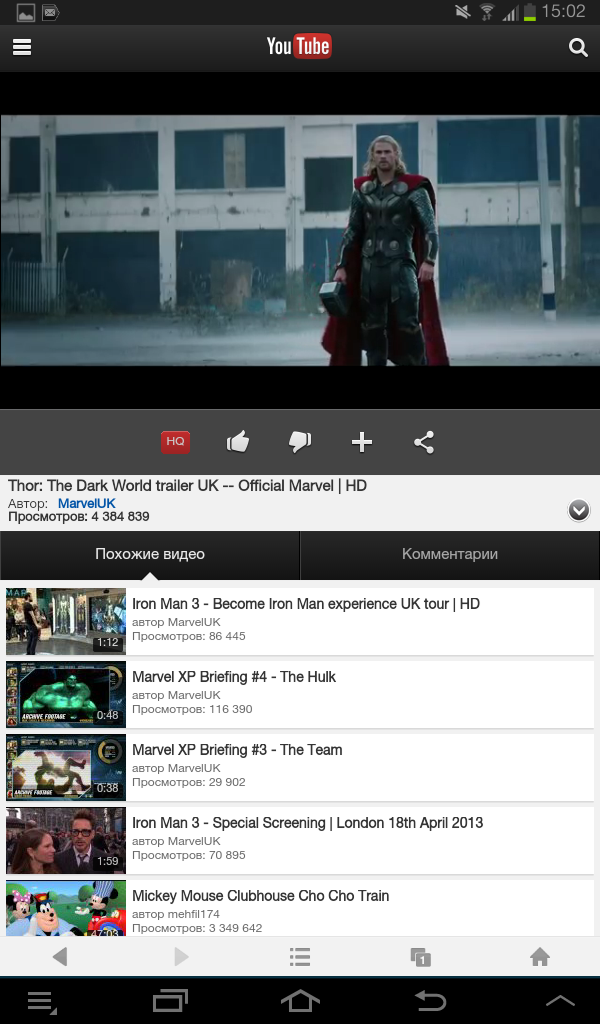The image size is (600, 1024).
Task: Select the Mickey Mouse thumbnail
Action: tap(66, 908)
